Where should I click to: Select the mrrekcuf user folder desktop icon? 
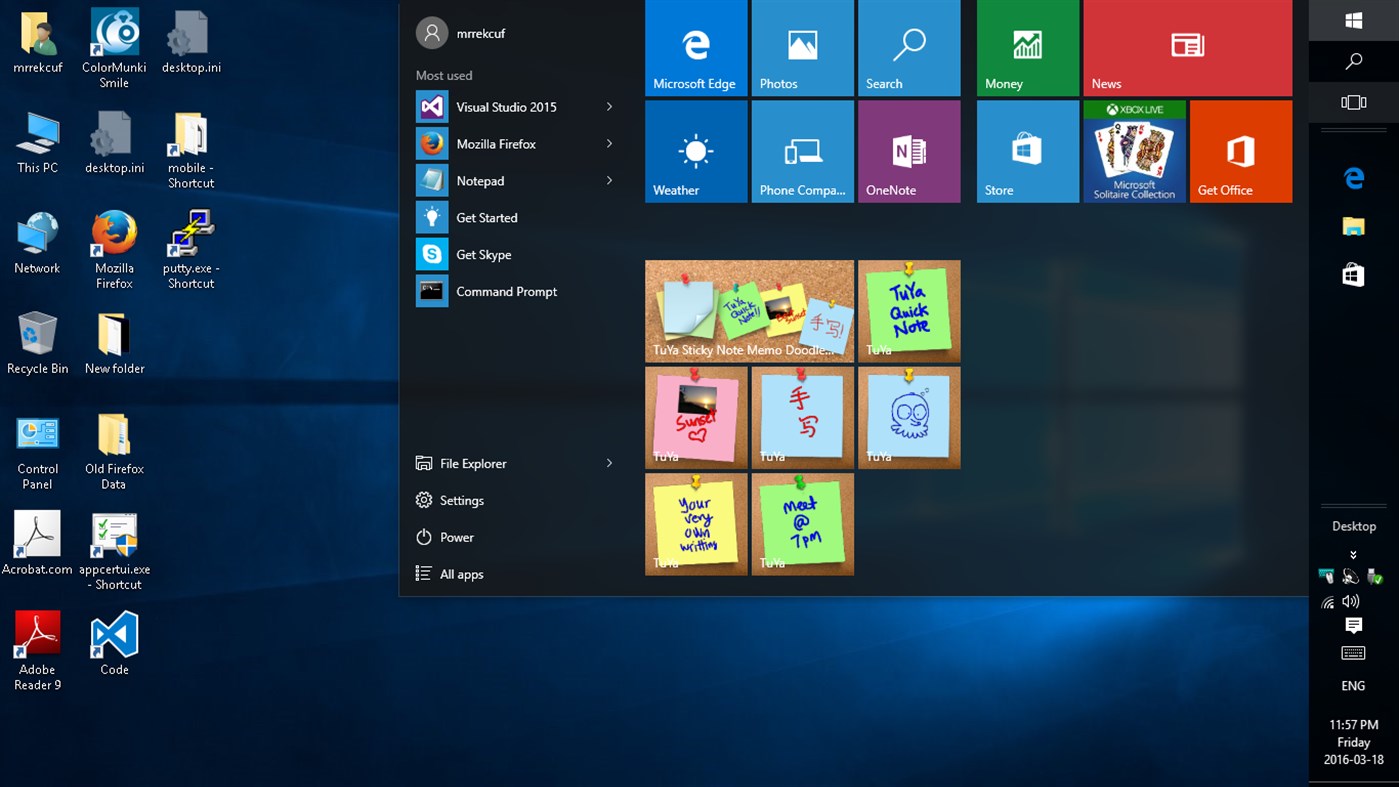pos(38,43)
